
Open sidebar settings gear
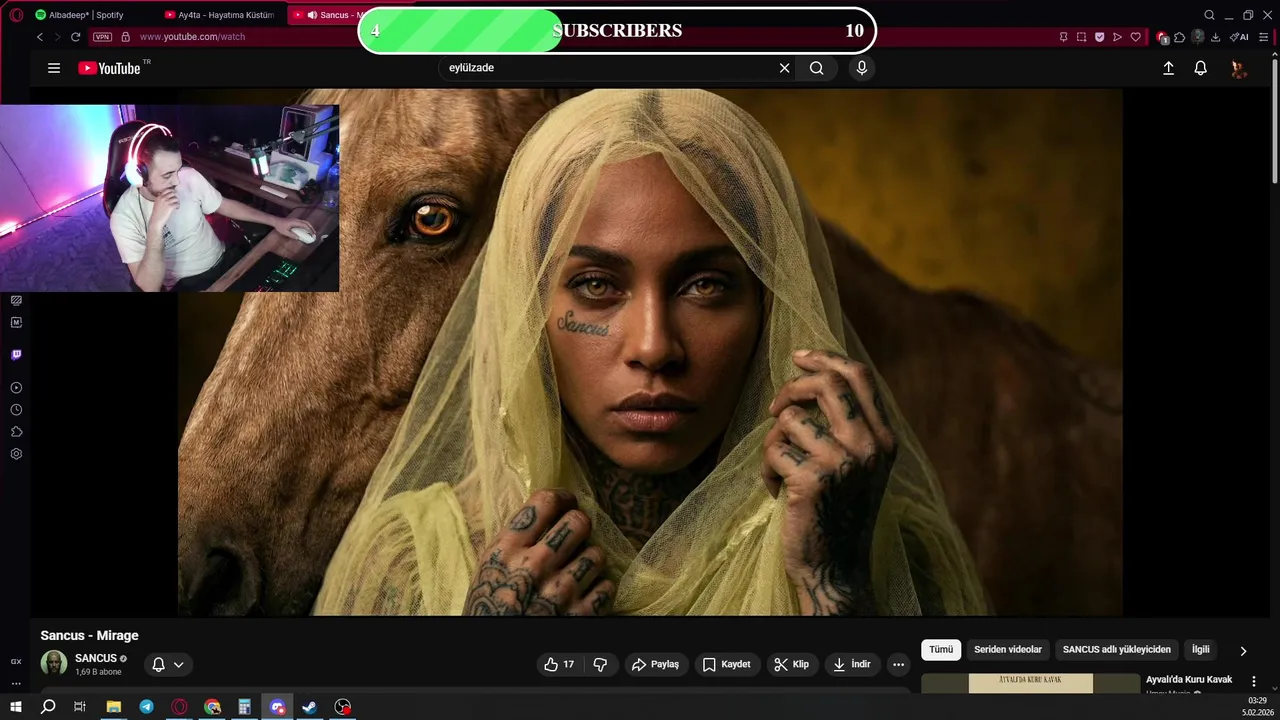tap(16, 454)
